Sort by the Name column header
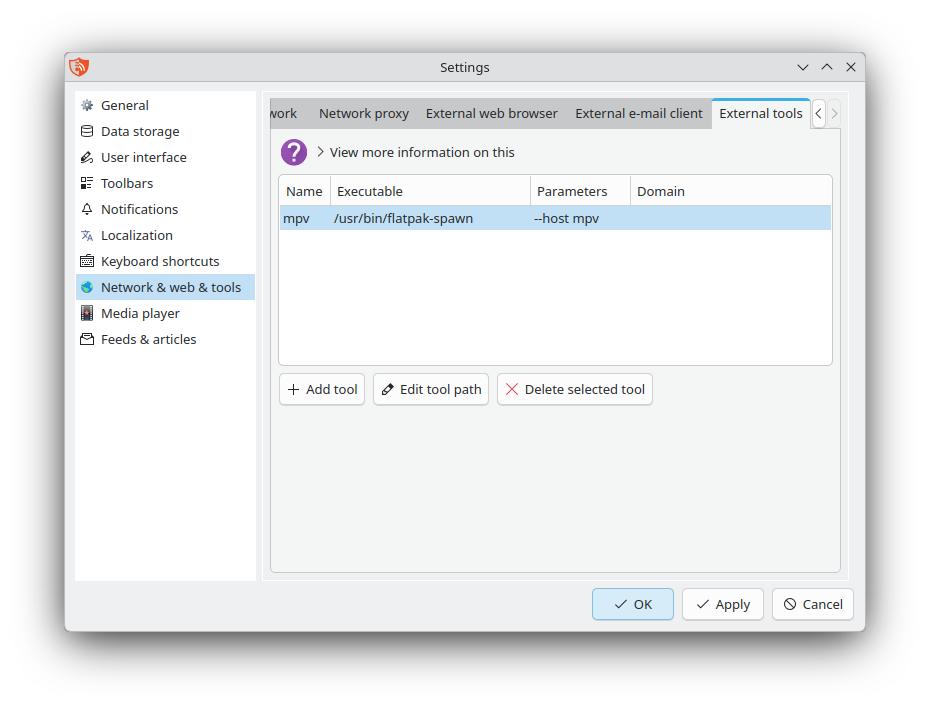 (304, 192)
